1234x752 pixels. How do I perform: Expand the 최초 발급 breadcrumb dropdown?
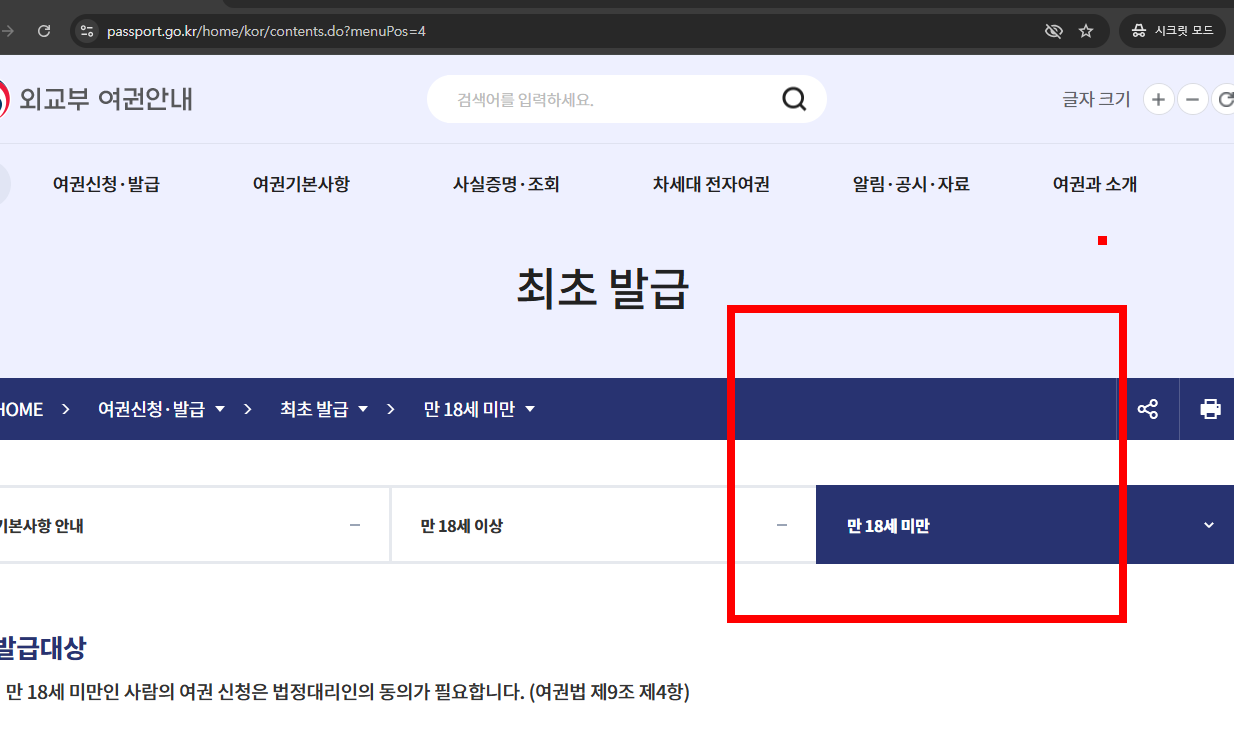pos(363,409)
